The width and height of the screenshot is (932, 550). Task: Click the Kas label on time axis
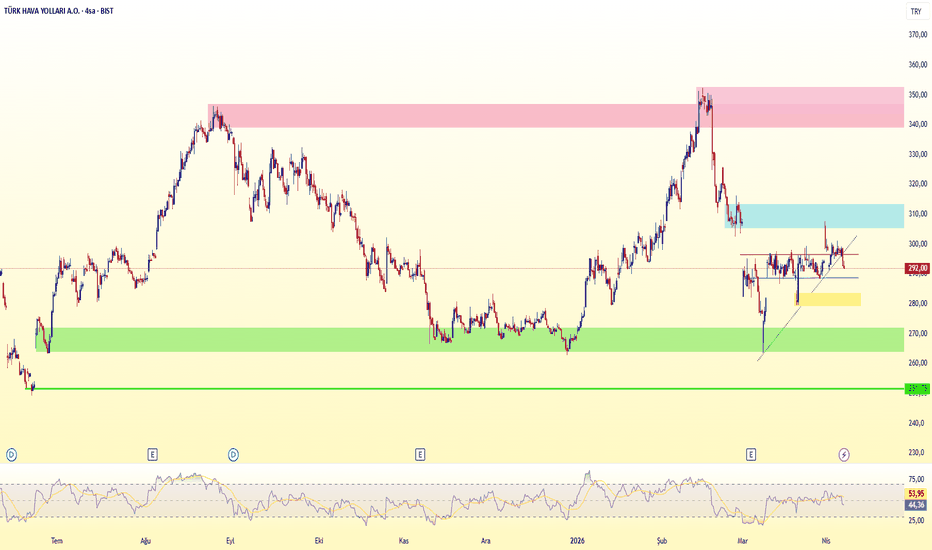[x=404, y=540]
